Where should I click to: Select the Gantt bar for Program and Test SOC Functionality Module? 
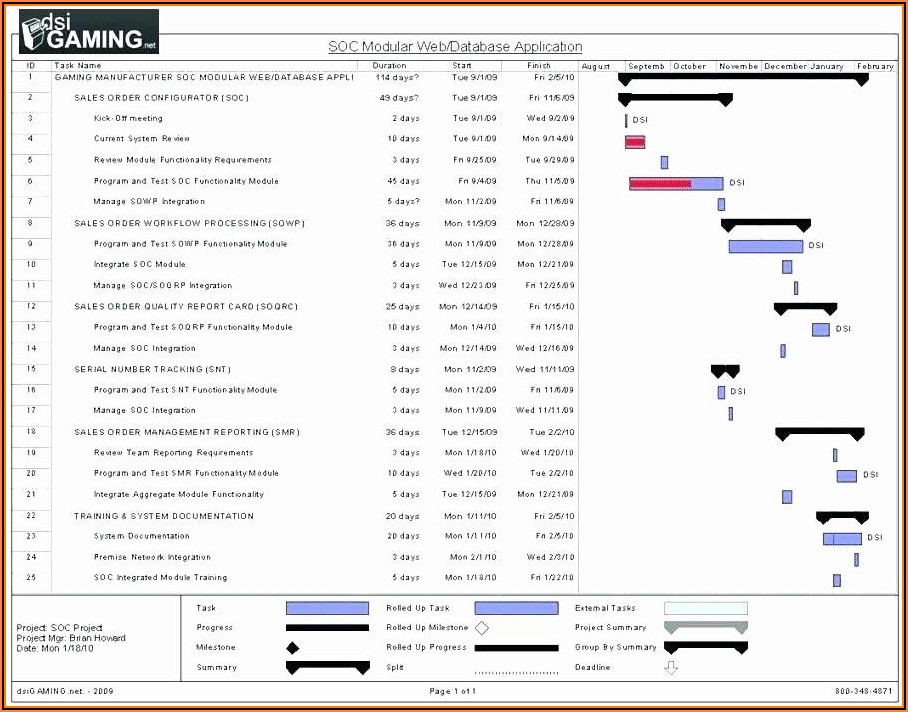coord(675,182)
